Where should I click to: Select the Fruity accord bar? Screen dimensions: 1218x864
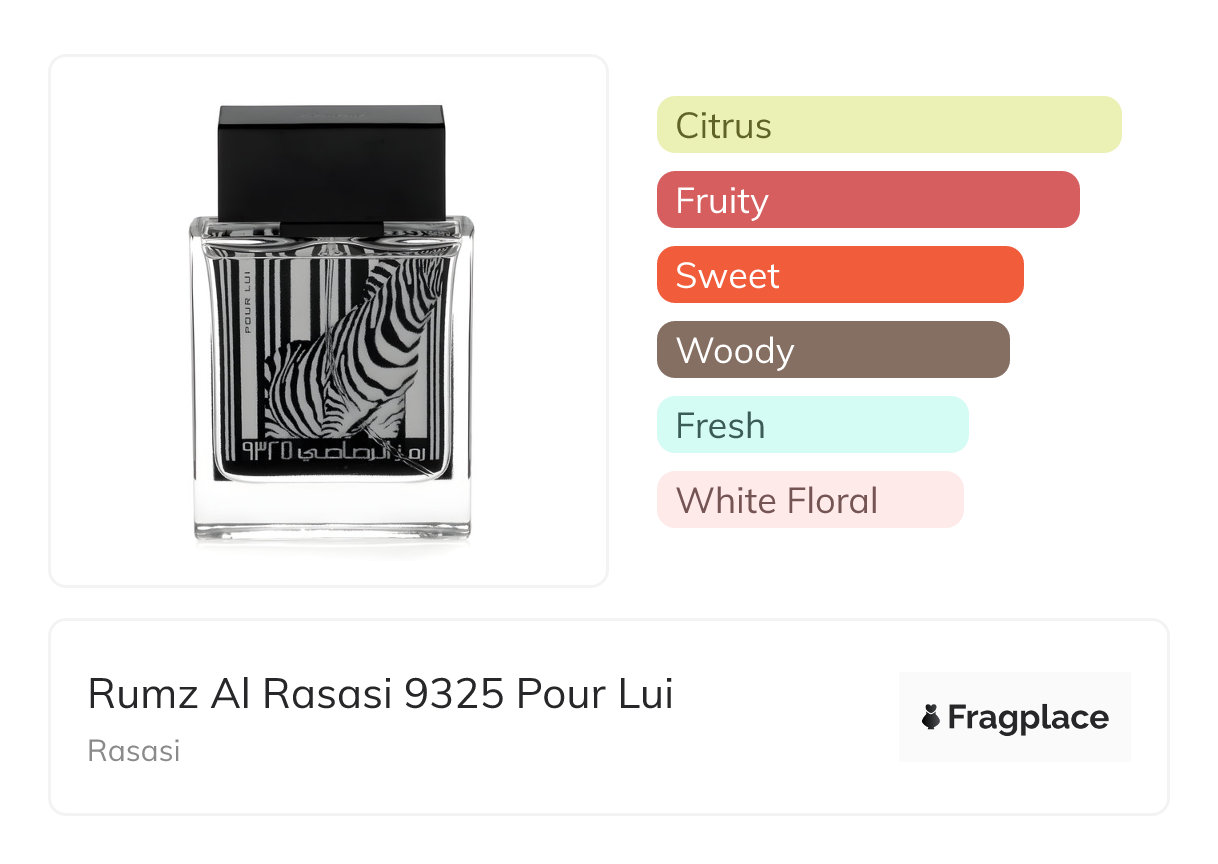867,200
